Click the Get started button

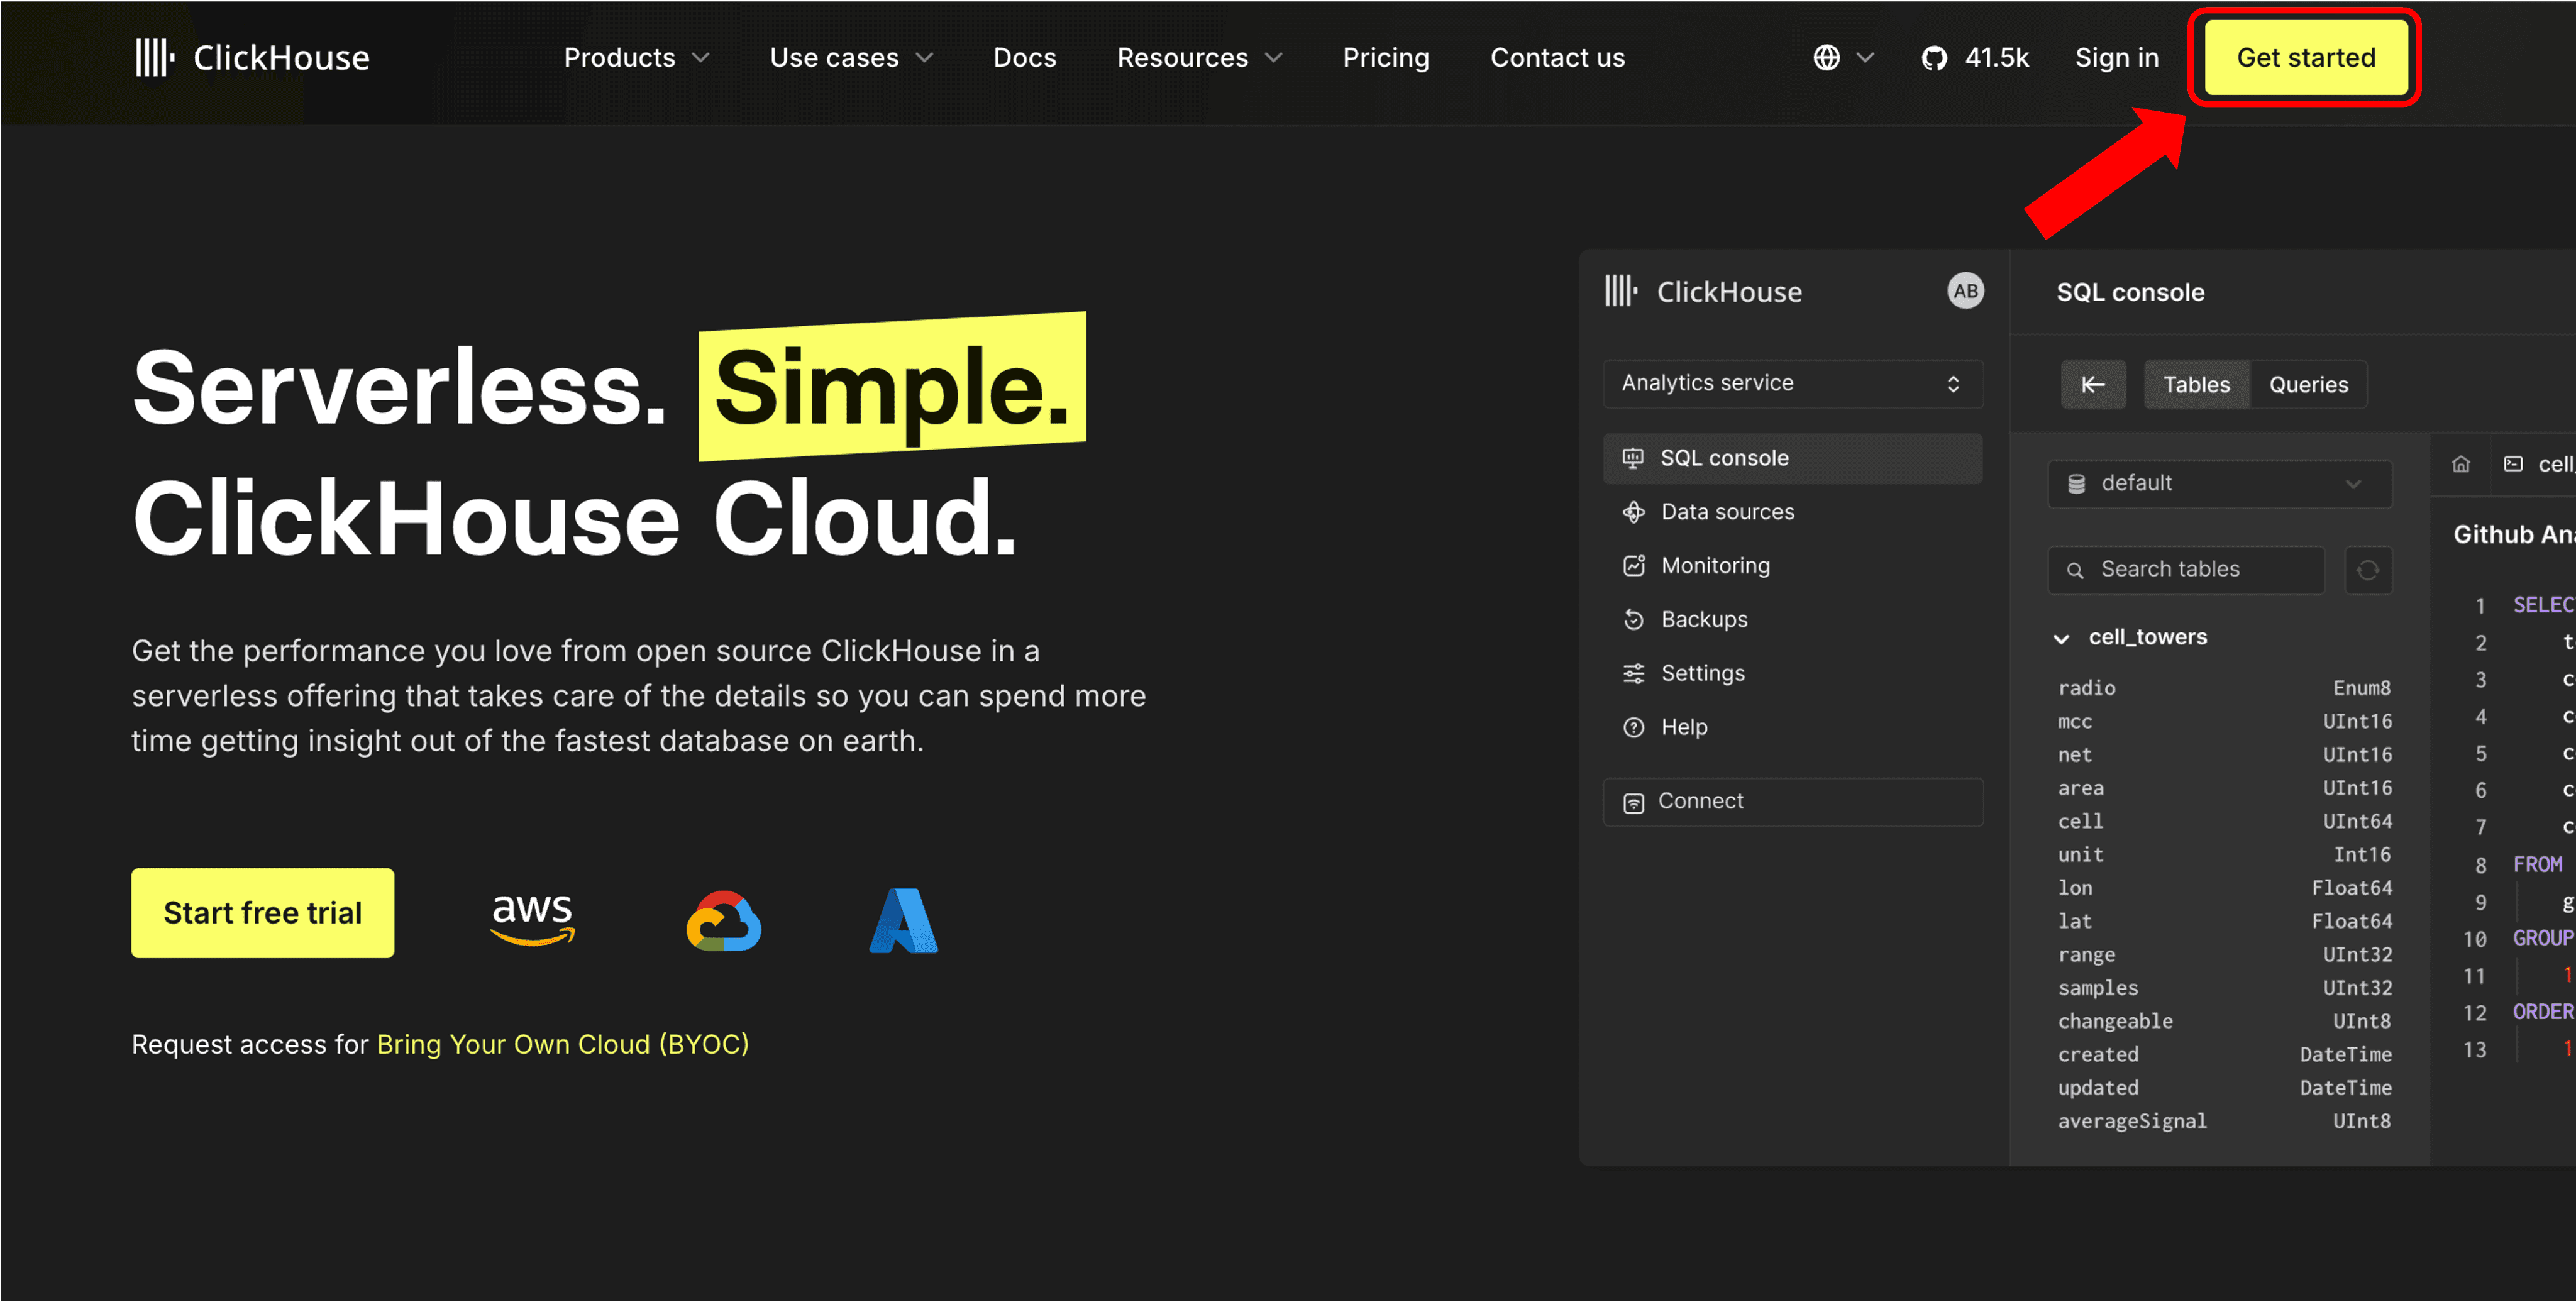(x=2306, y=58)
